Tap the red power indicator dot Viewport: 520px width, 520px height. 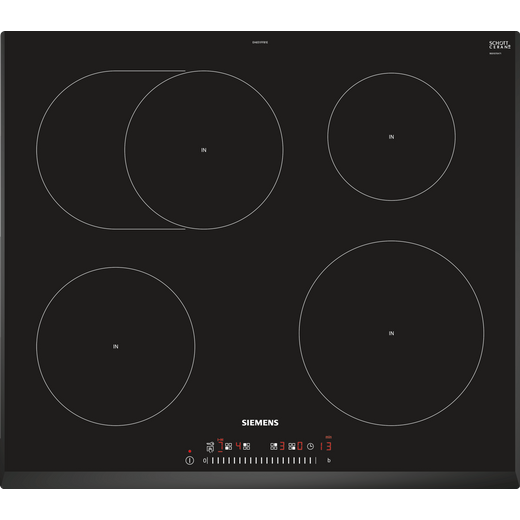point(190,451)
